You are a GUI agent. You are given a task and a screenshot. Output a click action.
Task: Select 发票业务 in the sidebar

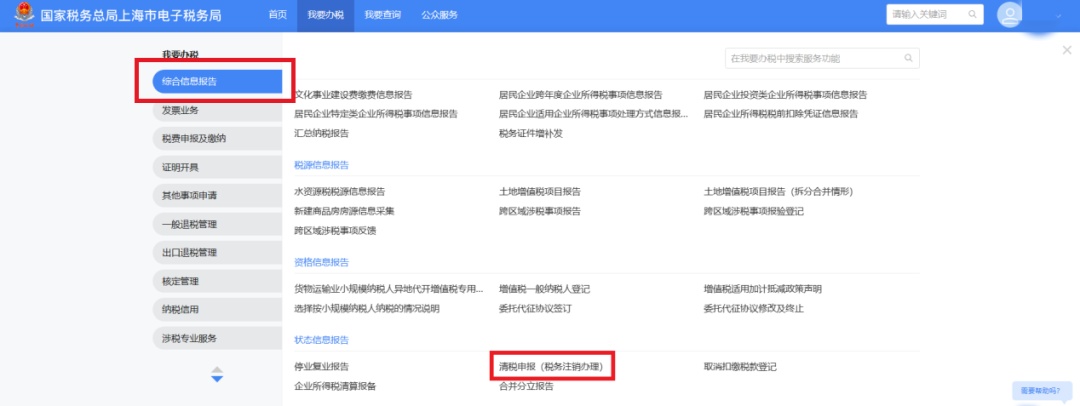pos(181,110)
